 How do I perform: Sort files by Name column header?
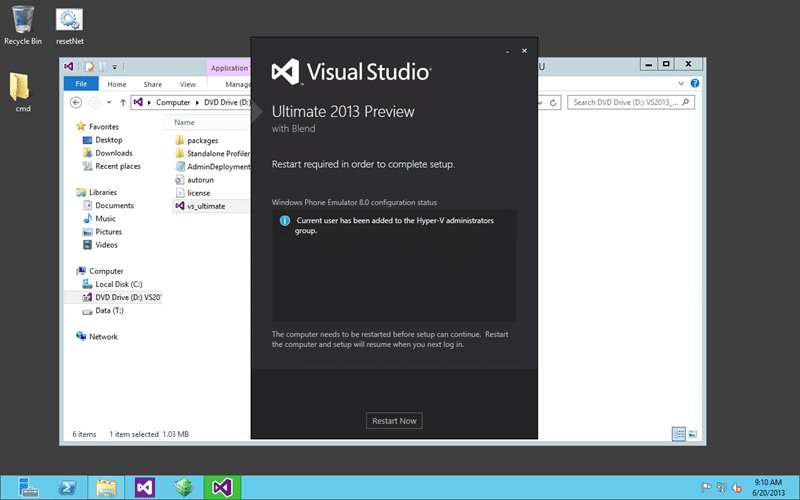pyautogui.click(x=184, y=122)
